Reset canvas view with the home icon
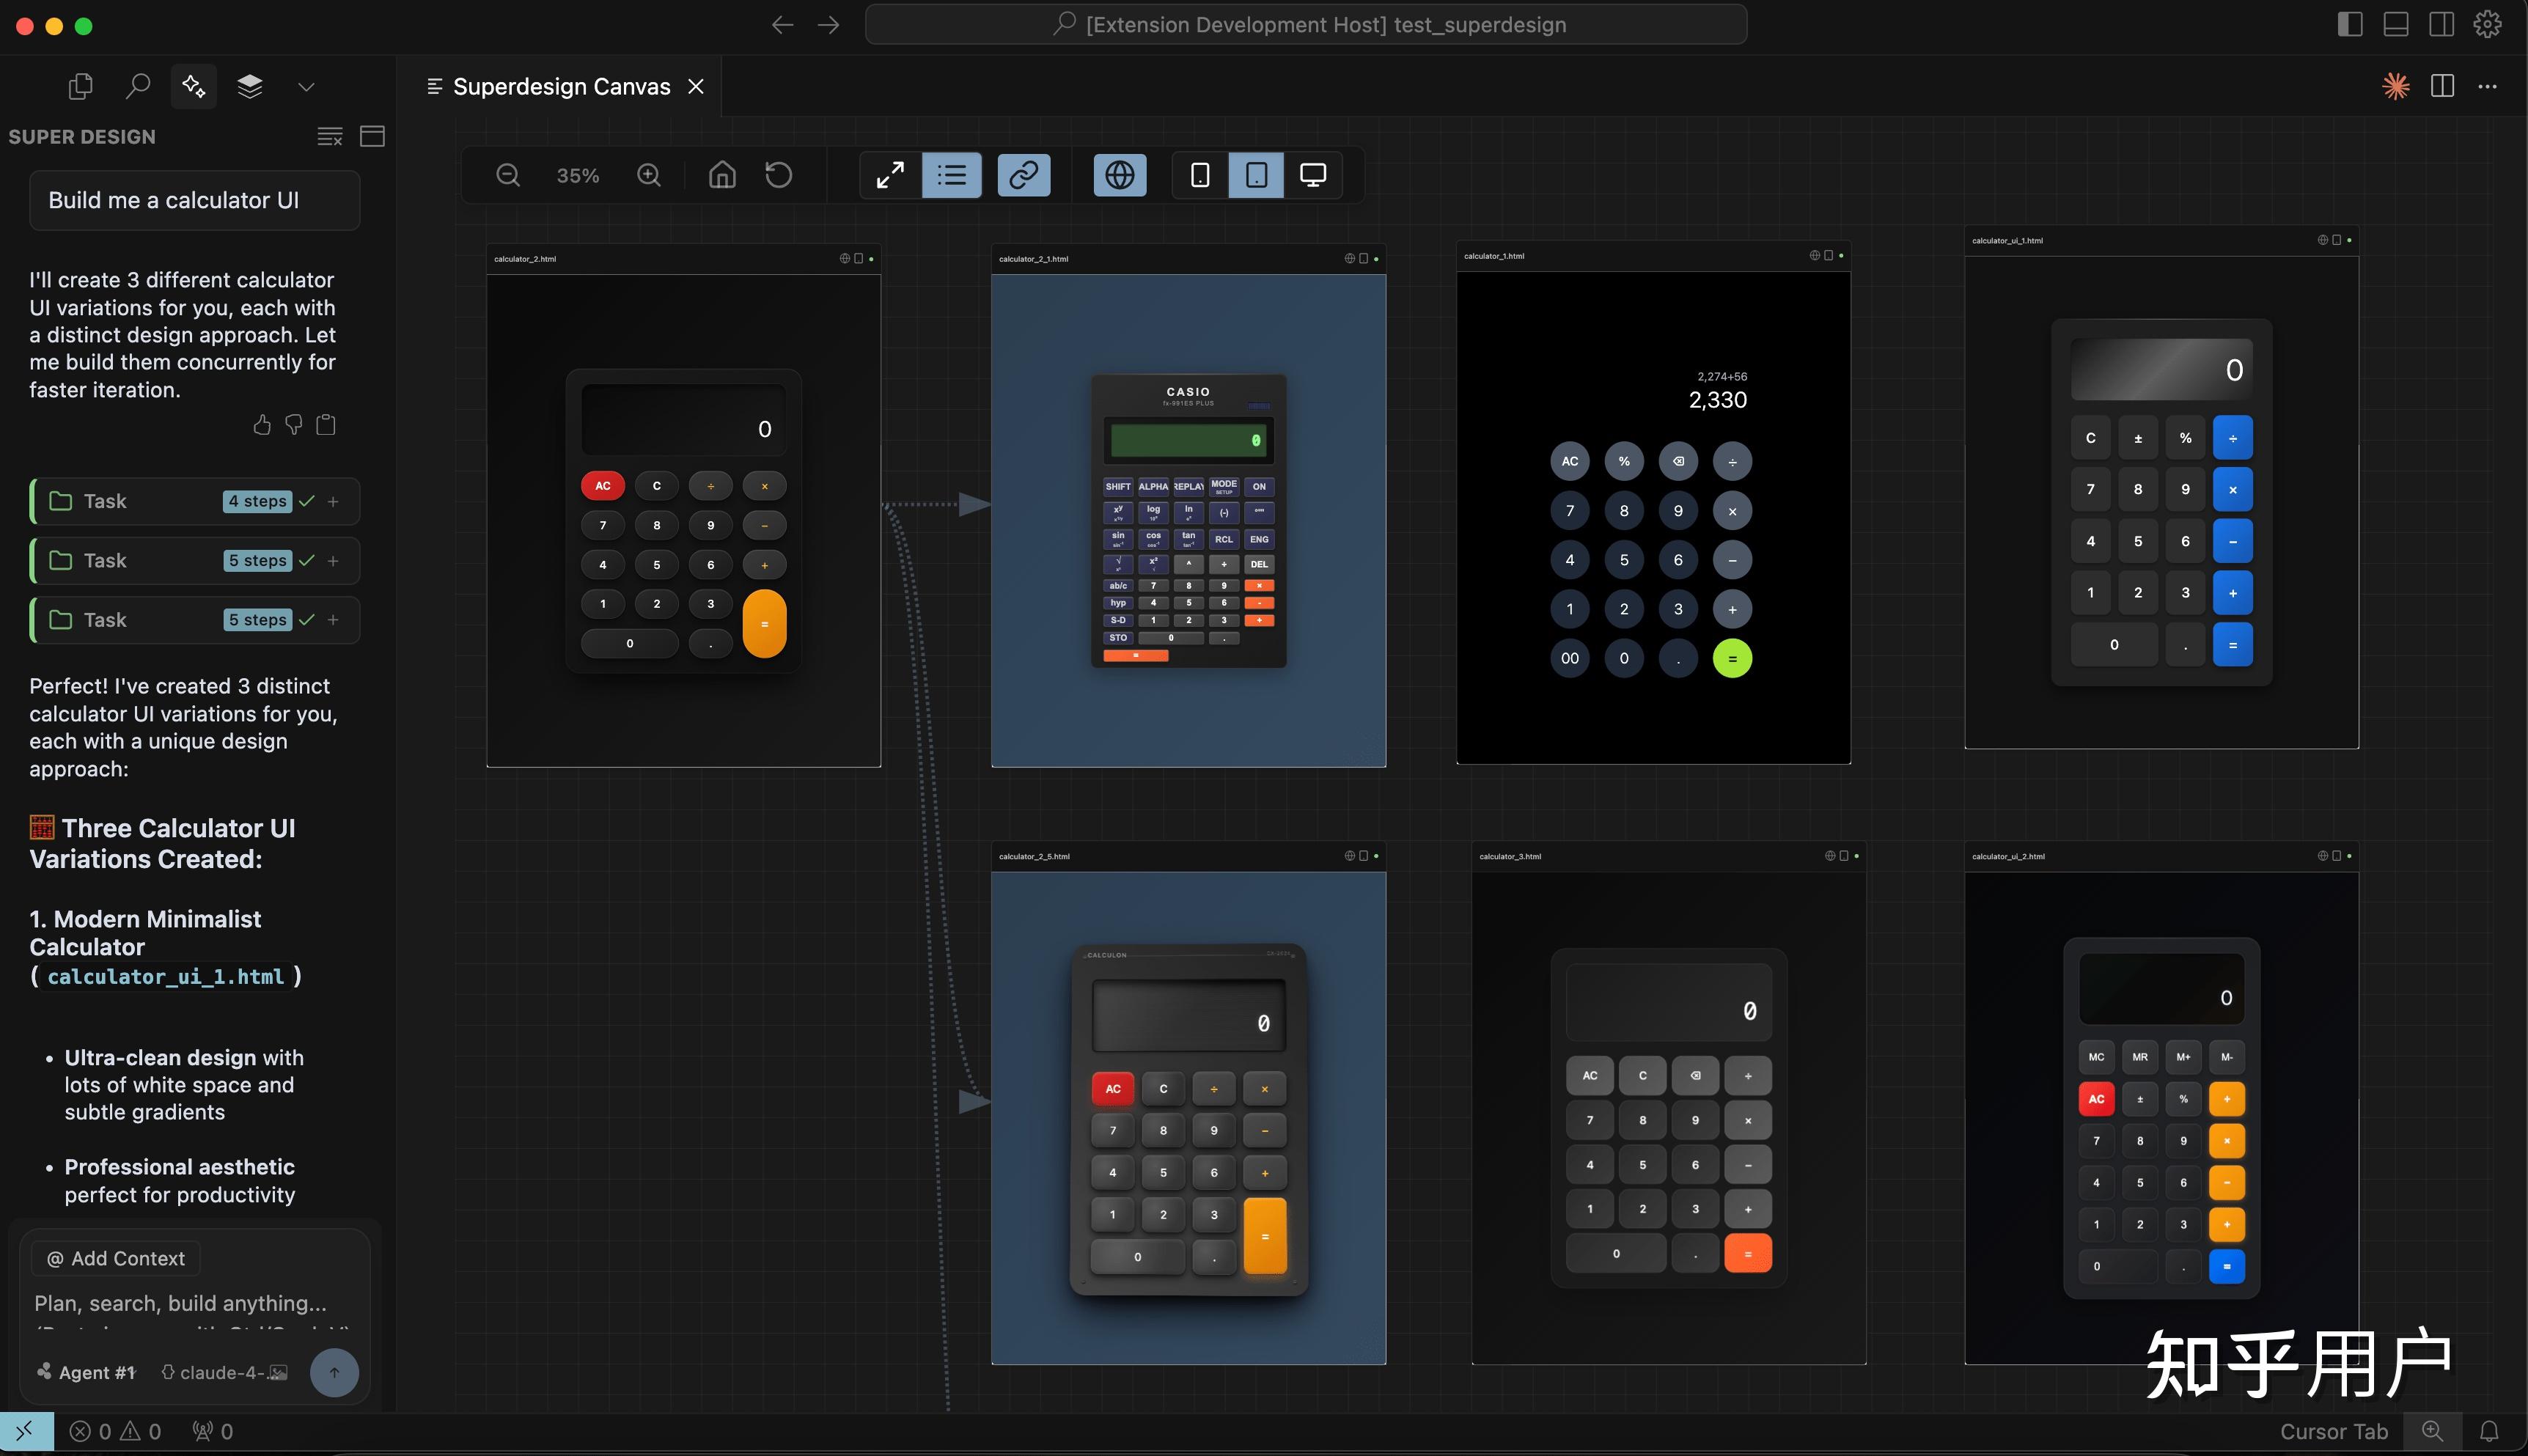 (722, 175)
